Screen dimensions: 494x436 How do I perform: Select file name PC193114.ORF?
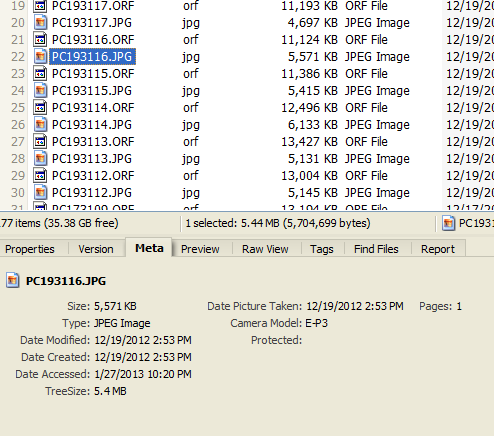(93, 108)
